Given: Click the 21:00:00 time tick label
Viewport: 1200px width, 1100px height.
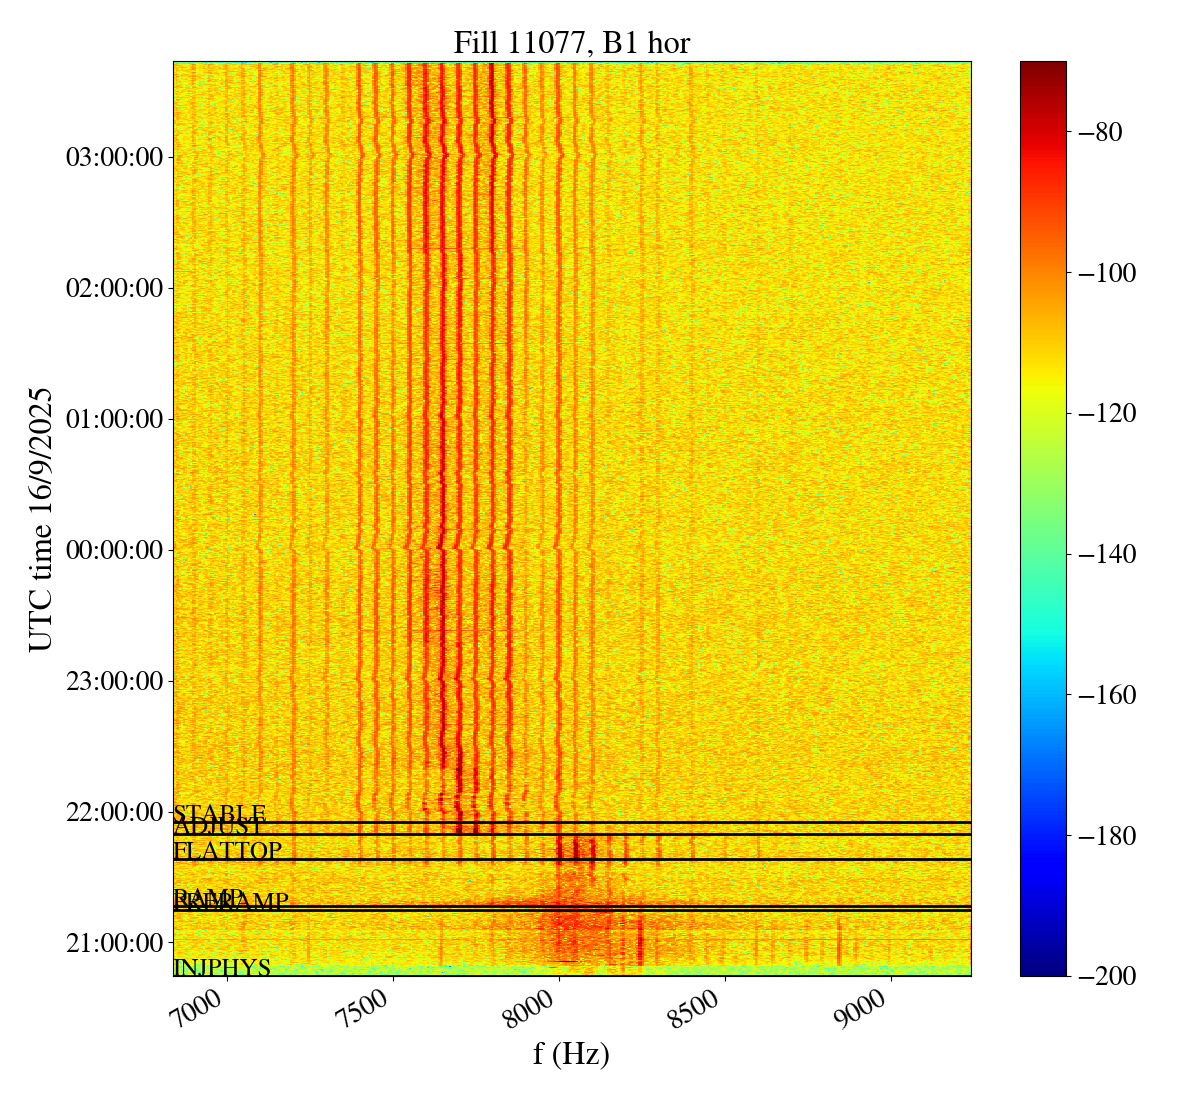Looking at the screenshot, I should point(114,943).
